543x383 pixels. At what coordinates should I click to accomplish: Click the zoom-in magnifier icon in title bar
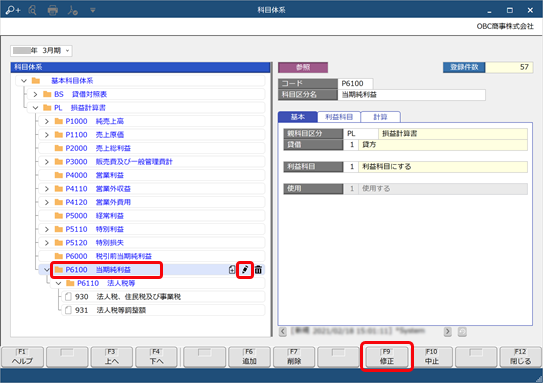[13, 10]
